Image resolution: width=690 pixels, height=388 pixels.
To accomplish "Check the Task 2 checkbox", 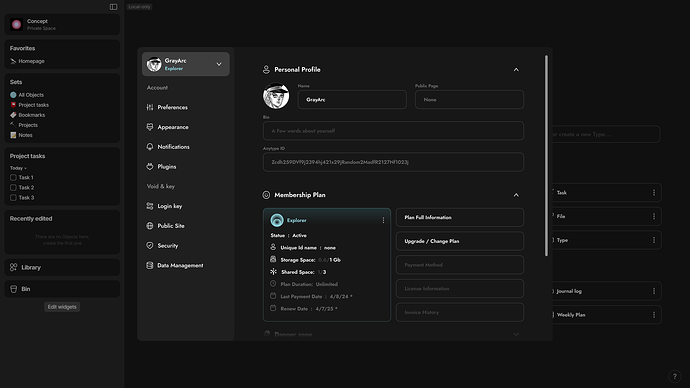I will click(13, 188).
